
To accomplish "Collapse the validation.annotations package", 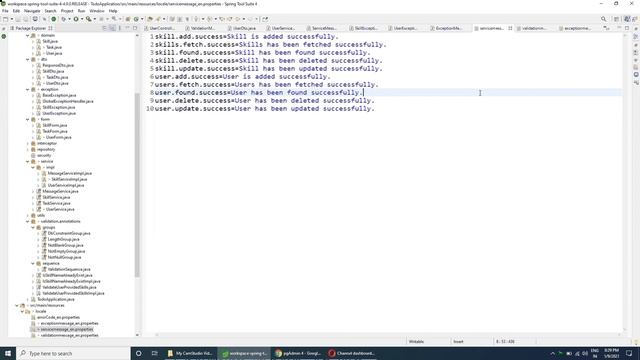I will pyautogui.click(x=28, y=222).
